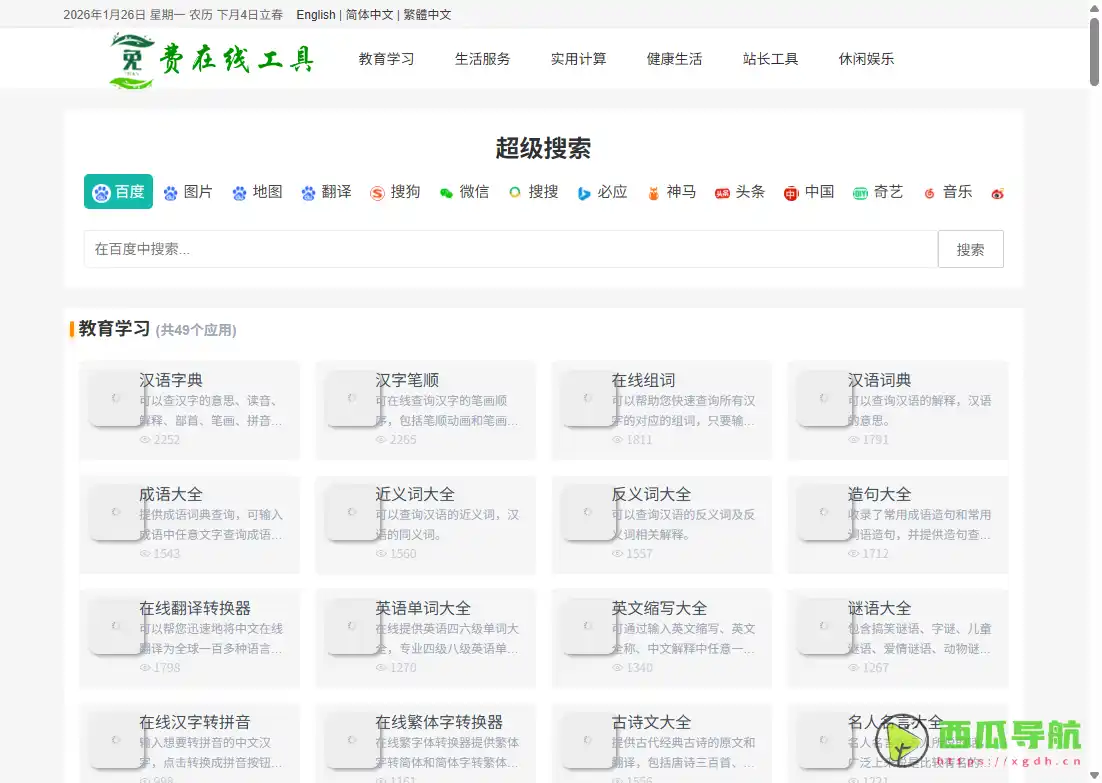Expand the 站长工具 menu
This screenshot has height=783, width=1102.
[x=770, y=59]
